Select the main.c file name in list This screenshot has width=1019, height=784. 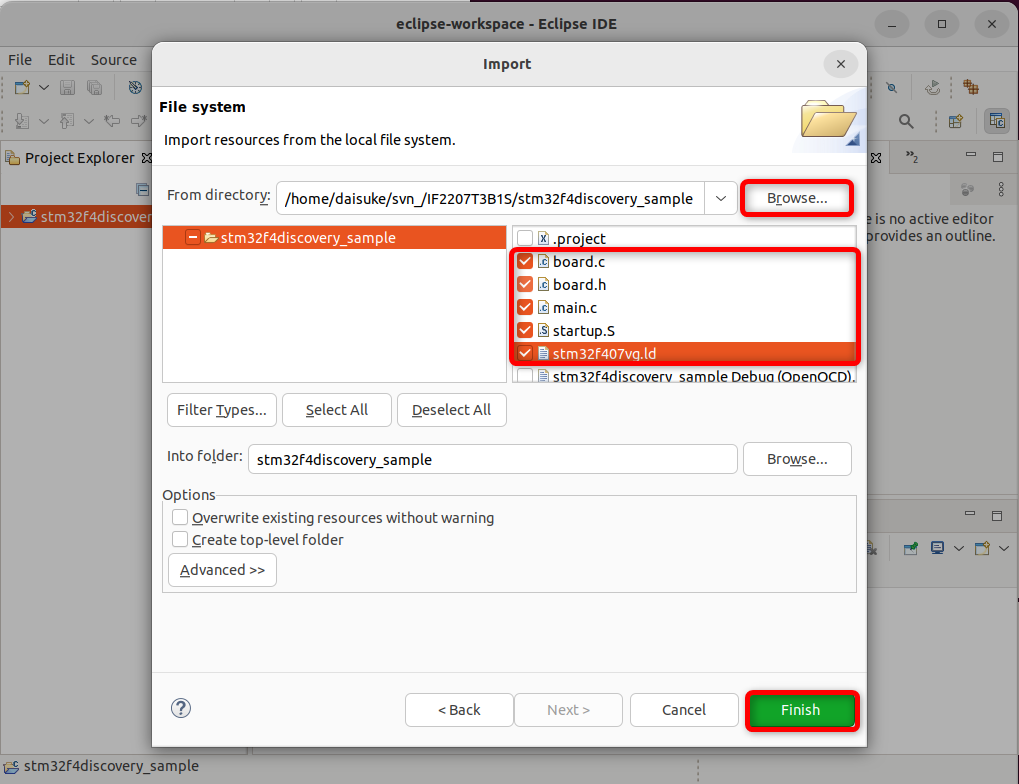coord(574,307)
